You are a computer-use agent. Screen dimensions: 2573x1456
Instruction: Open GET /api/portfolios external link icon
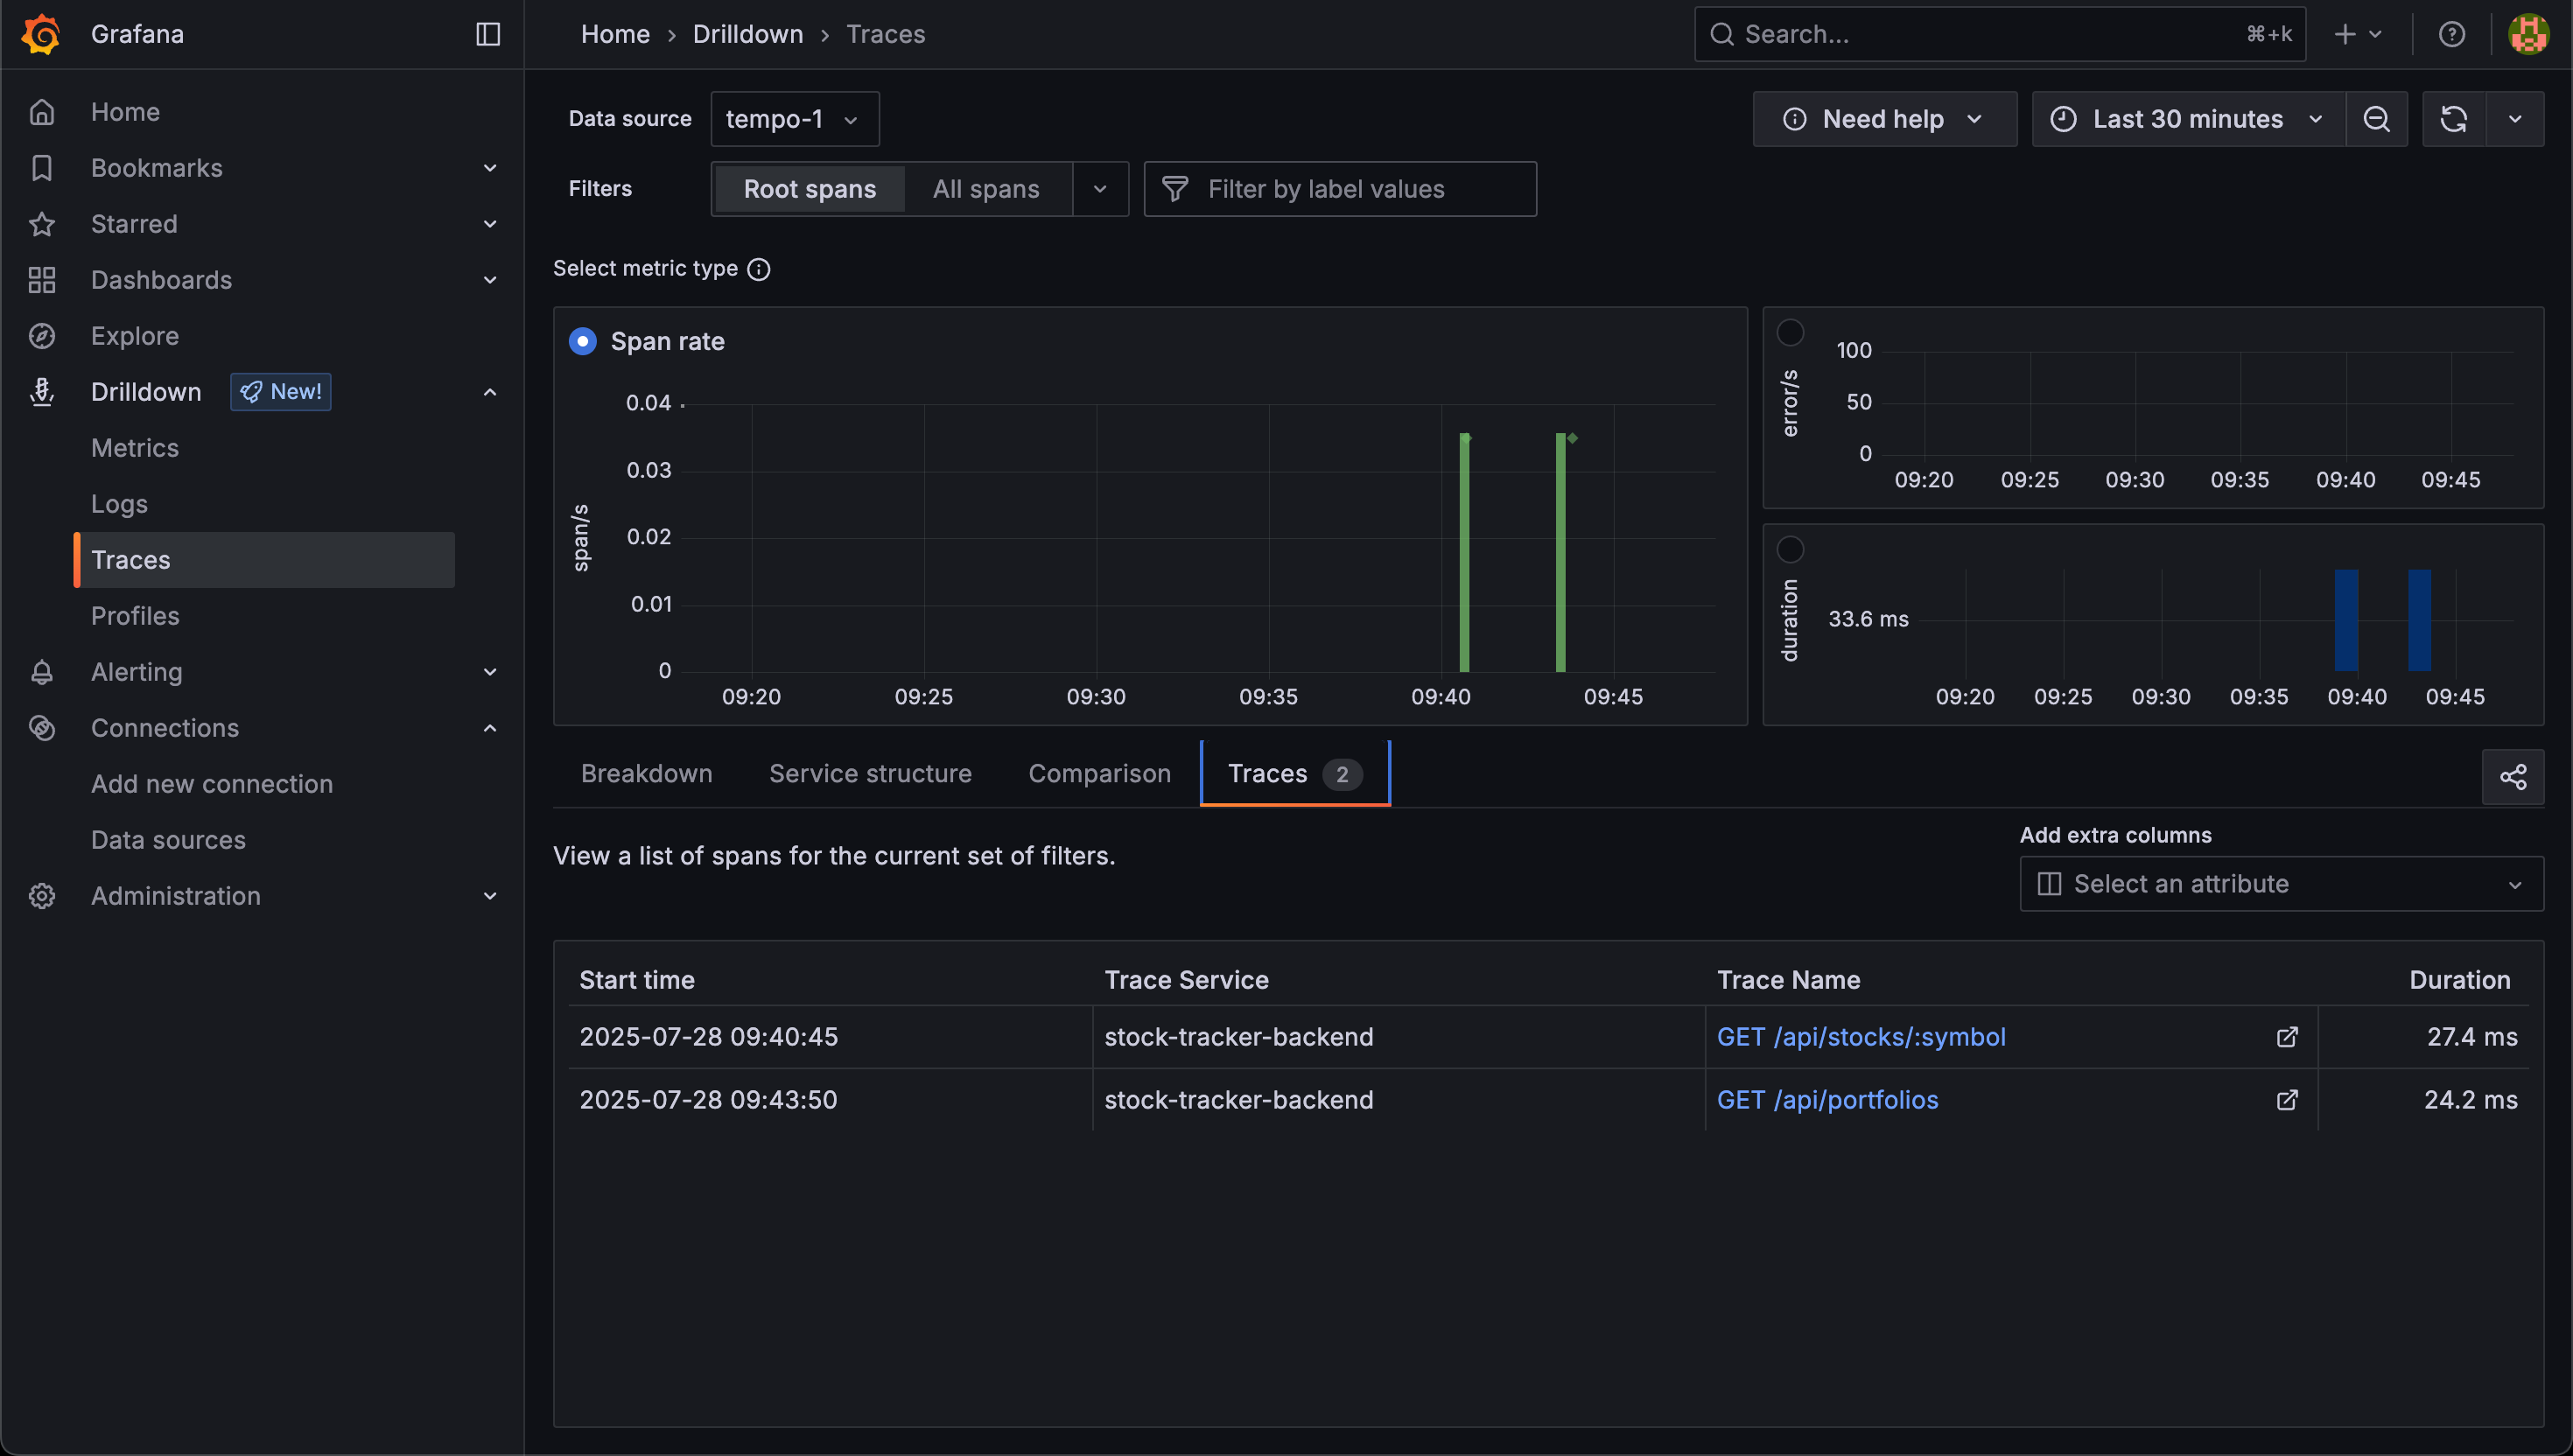click(x=2286, y=1100)
